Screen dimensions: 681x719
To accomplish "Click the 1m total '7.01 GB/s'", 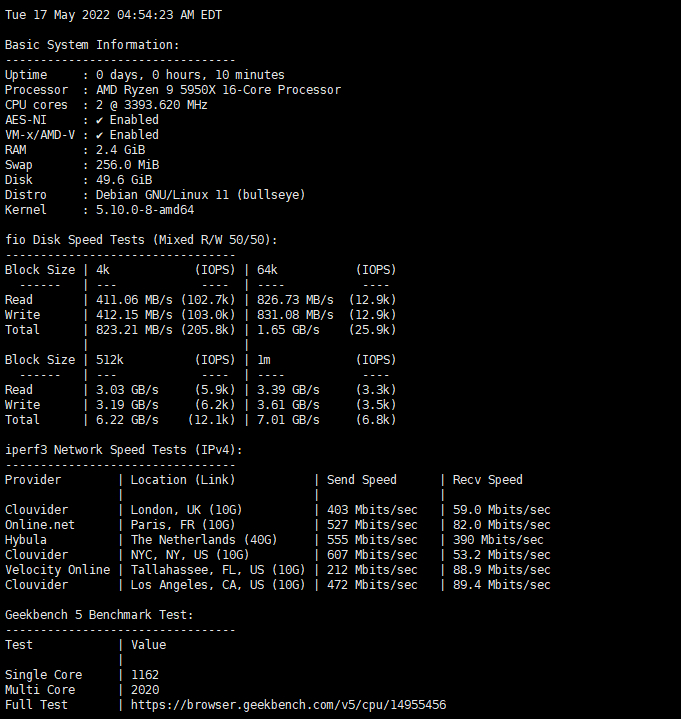I will tap(288, 420).
